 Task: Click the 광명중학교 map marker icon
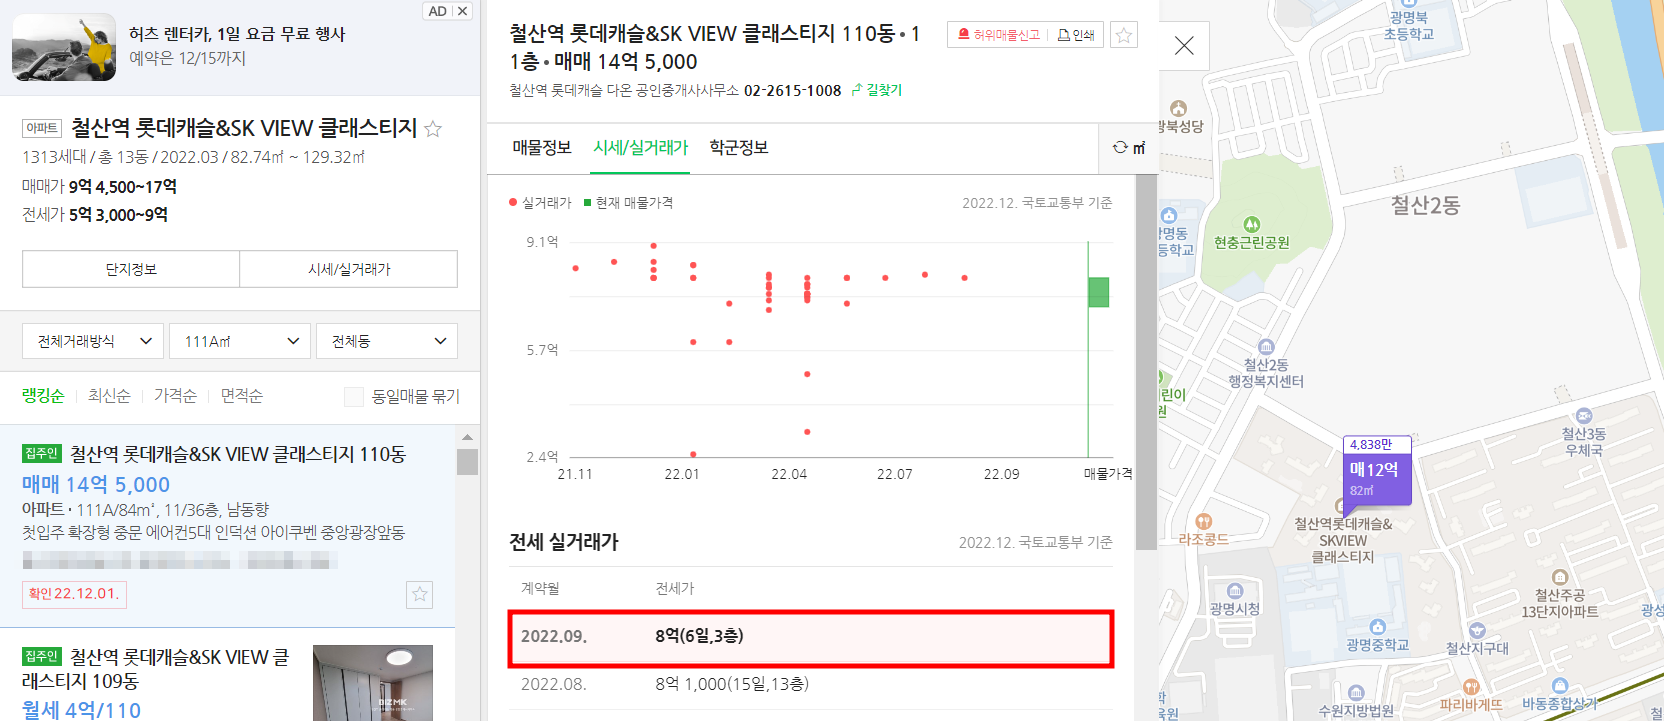pos(1378,627)
